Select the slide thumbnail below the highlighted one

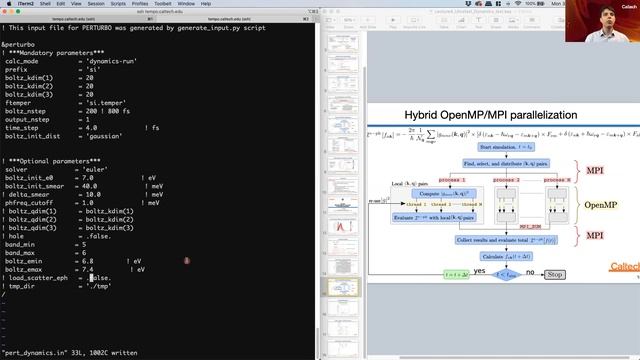343,307
